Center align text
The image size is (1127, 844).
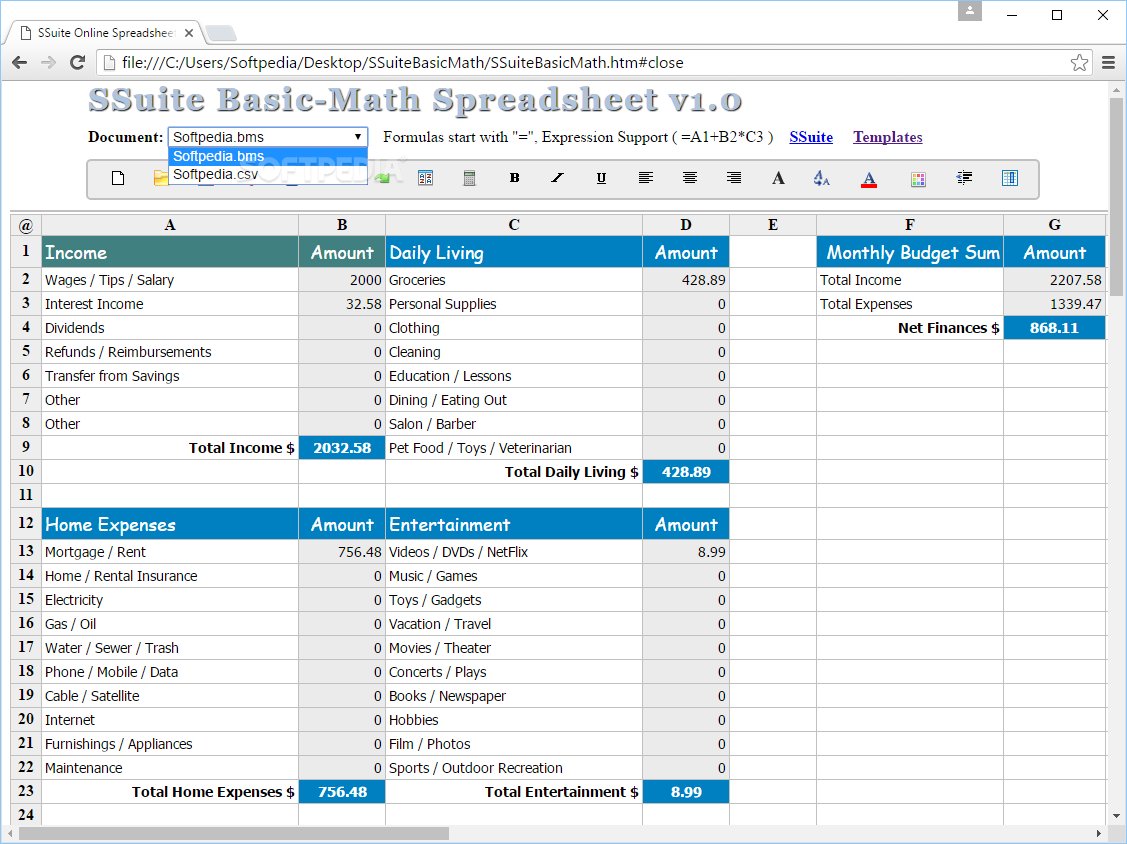pos(690,178)
